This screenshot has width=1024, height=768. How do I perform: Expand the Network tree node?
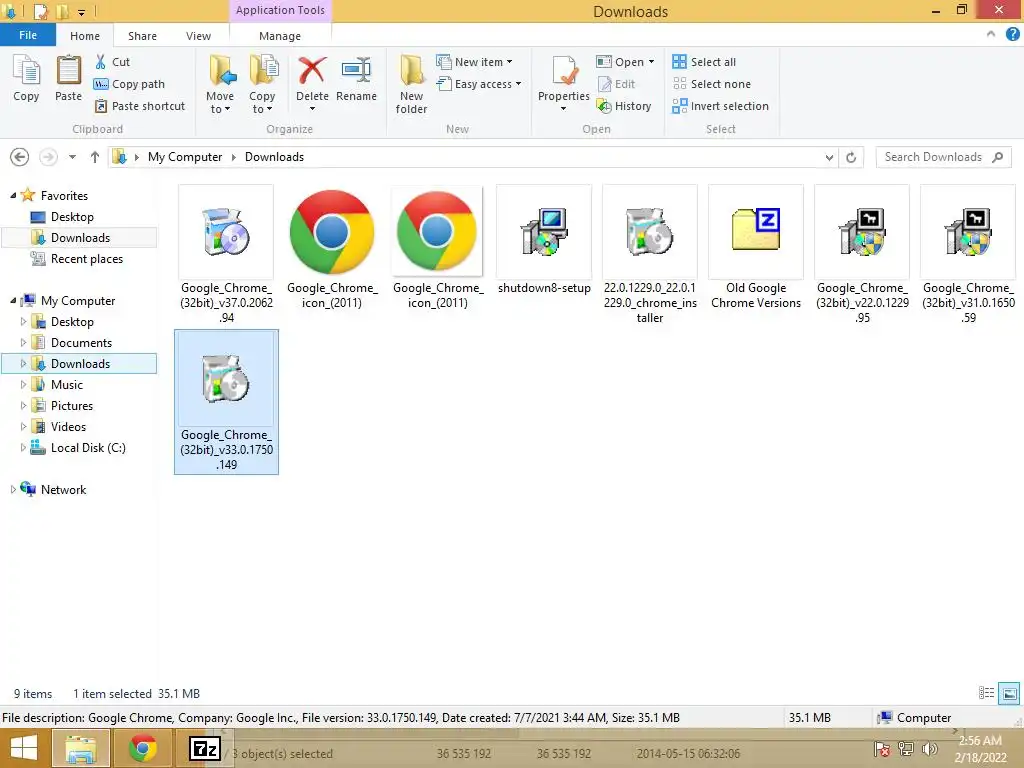pos(13,489)
